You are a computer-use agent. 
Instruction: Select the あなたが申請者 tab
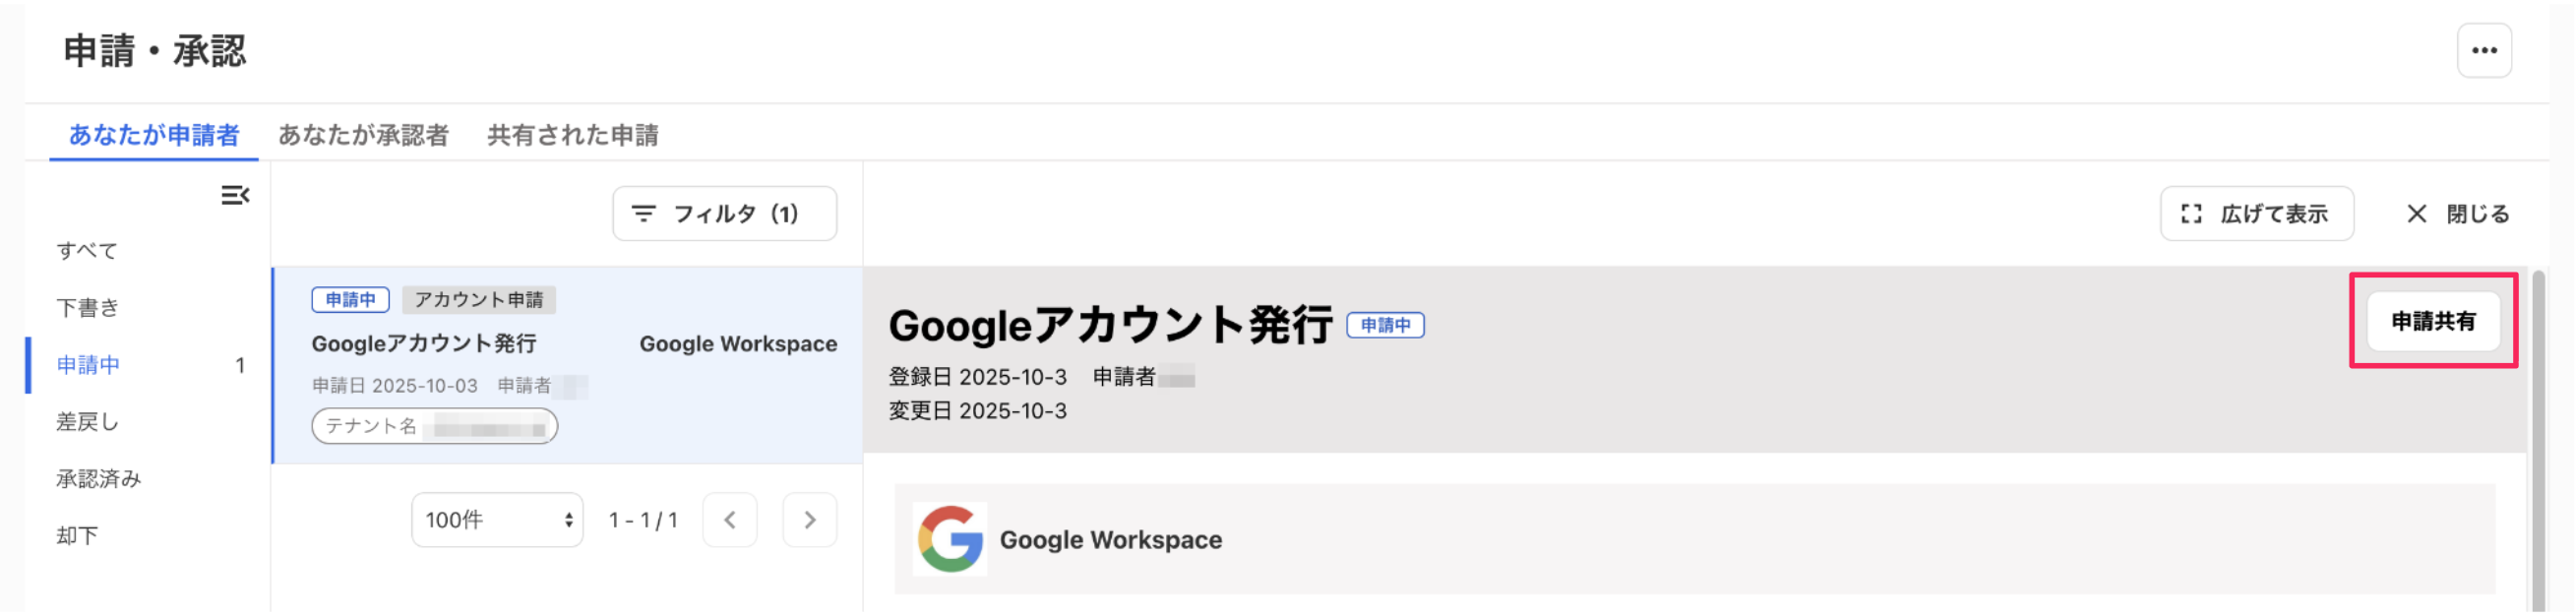153,135
